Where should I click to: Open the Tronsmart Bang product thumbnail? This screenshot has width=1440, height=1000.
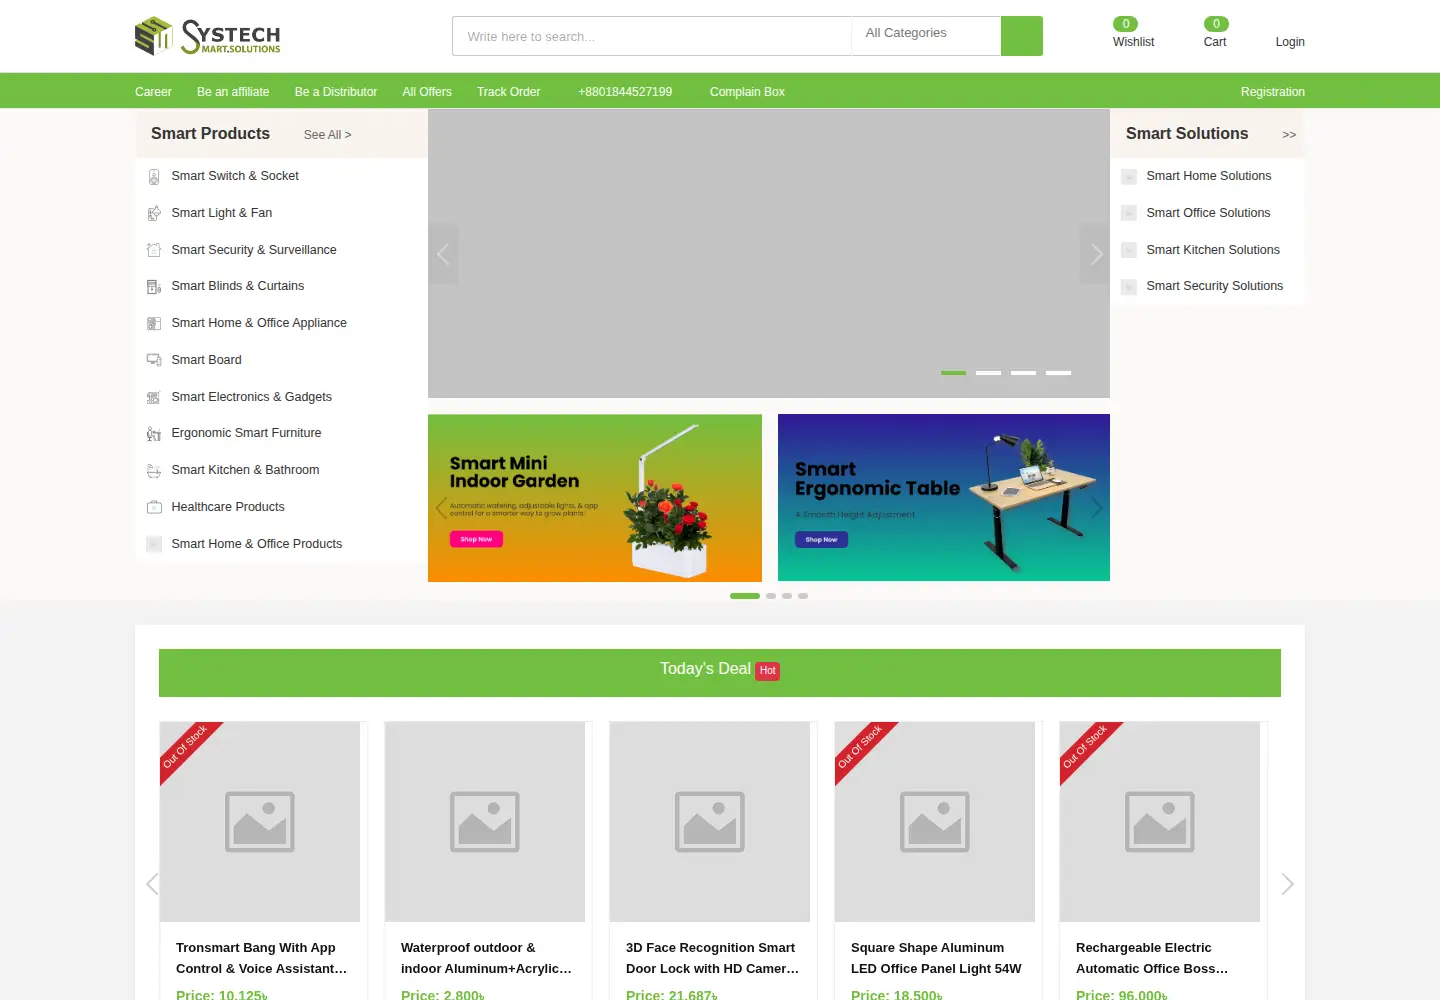click(x=260, y=822)
